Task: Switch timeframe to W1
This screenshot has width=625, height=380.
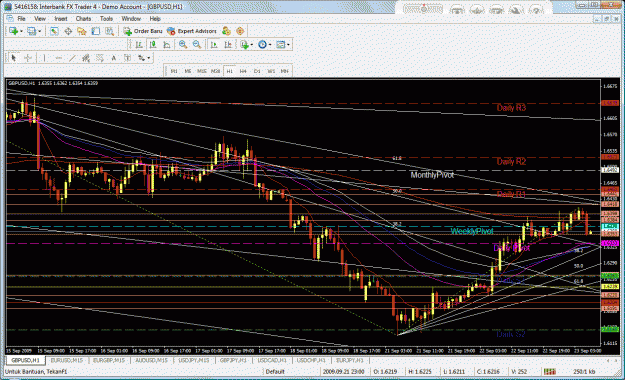Action: [x=271, y=71]
